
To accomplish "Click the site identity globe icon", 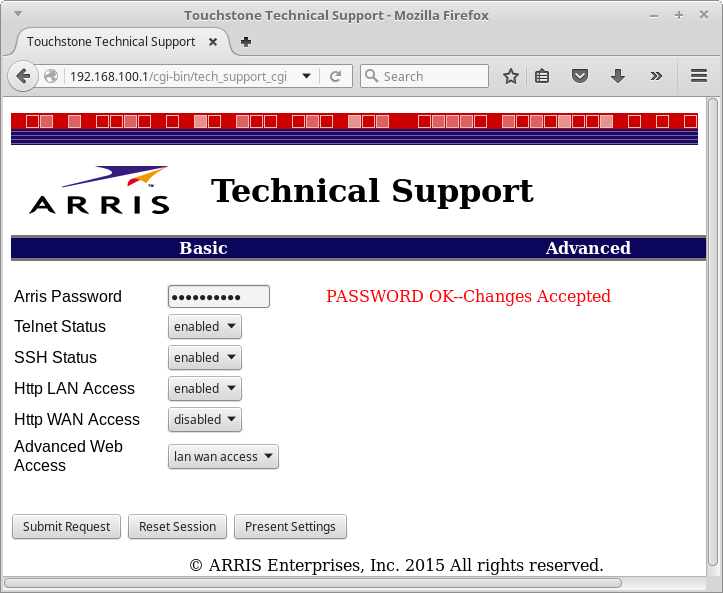I will [x=51, y=76].
